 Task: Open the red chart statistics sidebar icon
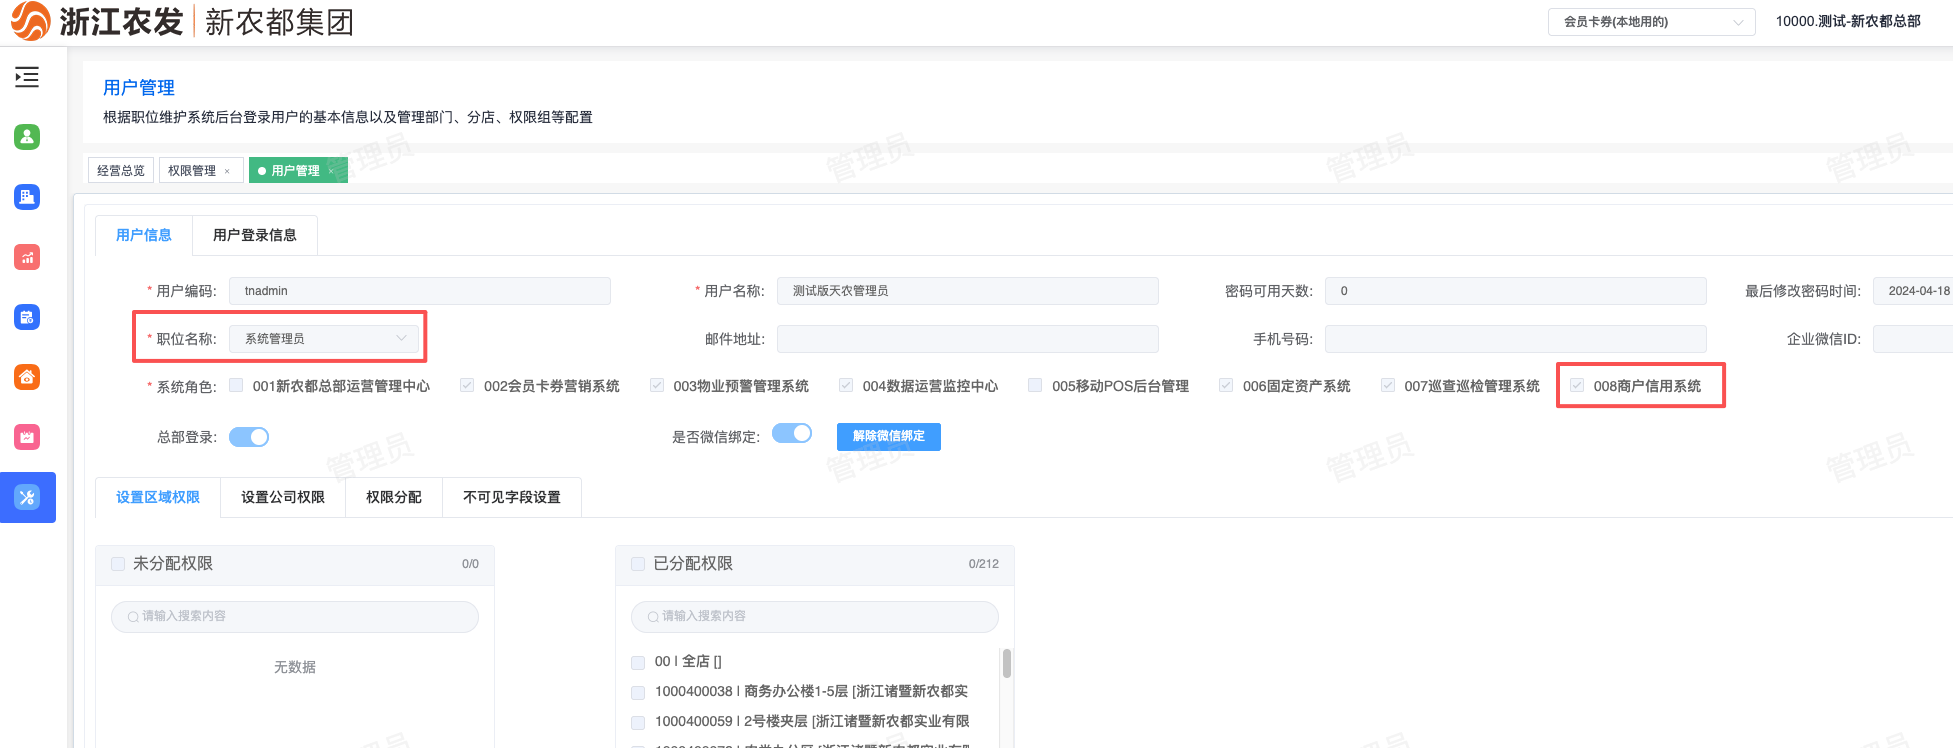point(27,257)
